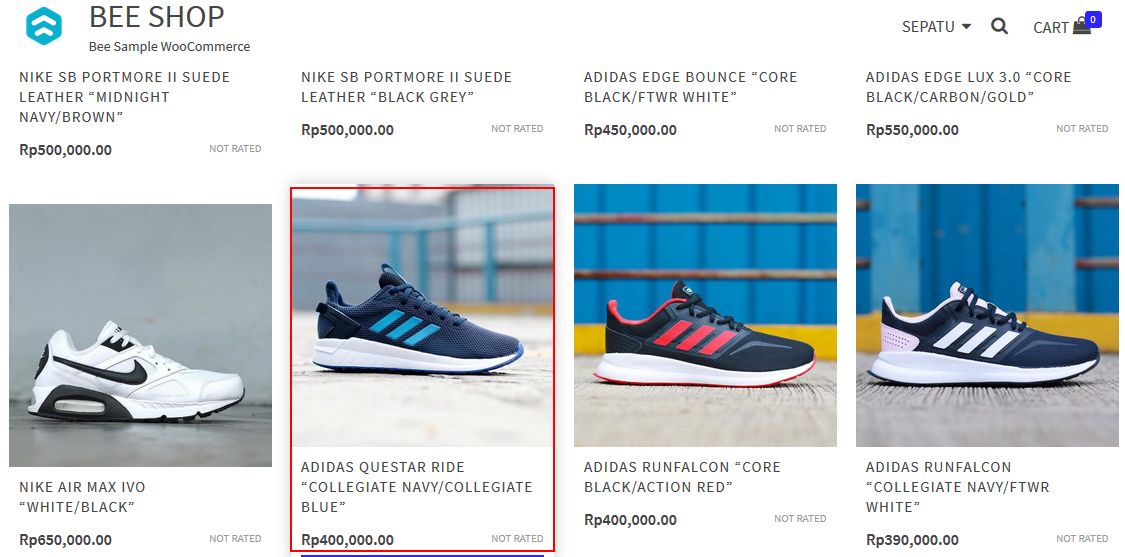Open Nike Air Max Ivo White/Black title
Screen dimensions: 1125x557
coord(83,497)
